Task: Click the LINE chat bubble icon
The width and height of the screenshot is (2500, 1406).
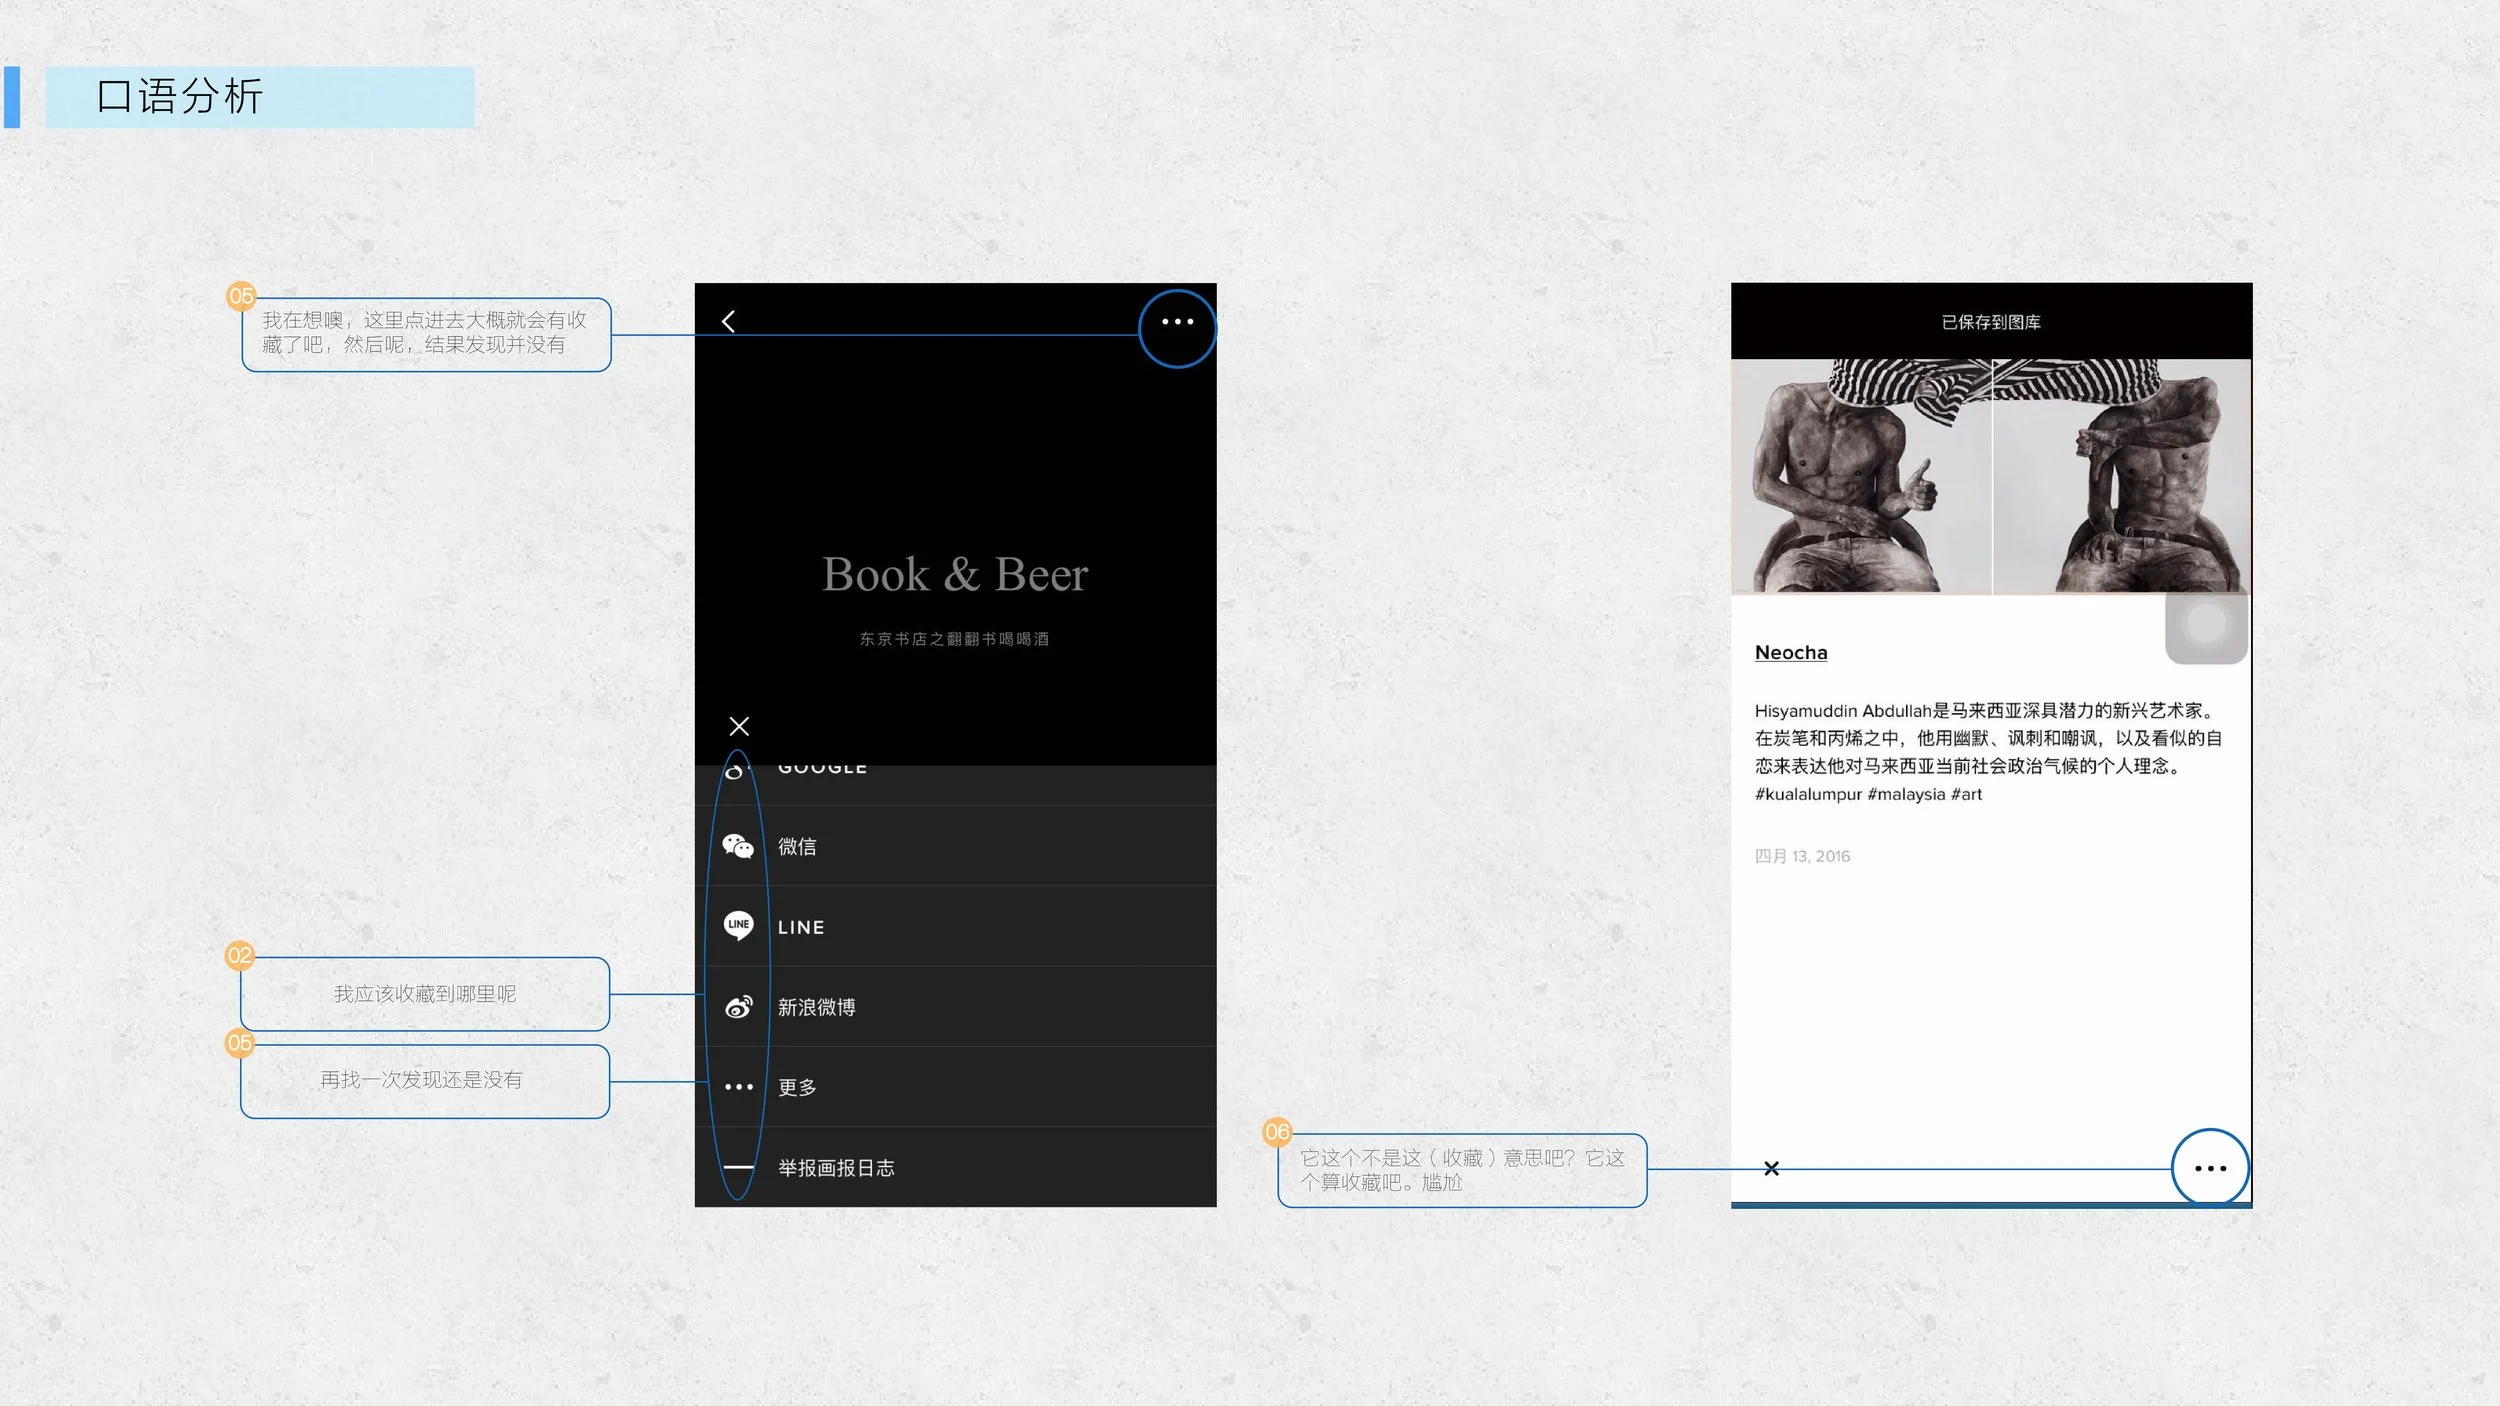Action: pos(738,926)
